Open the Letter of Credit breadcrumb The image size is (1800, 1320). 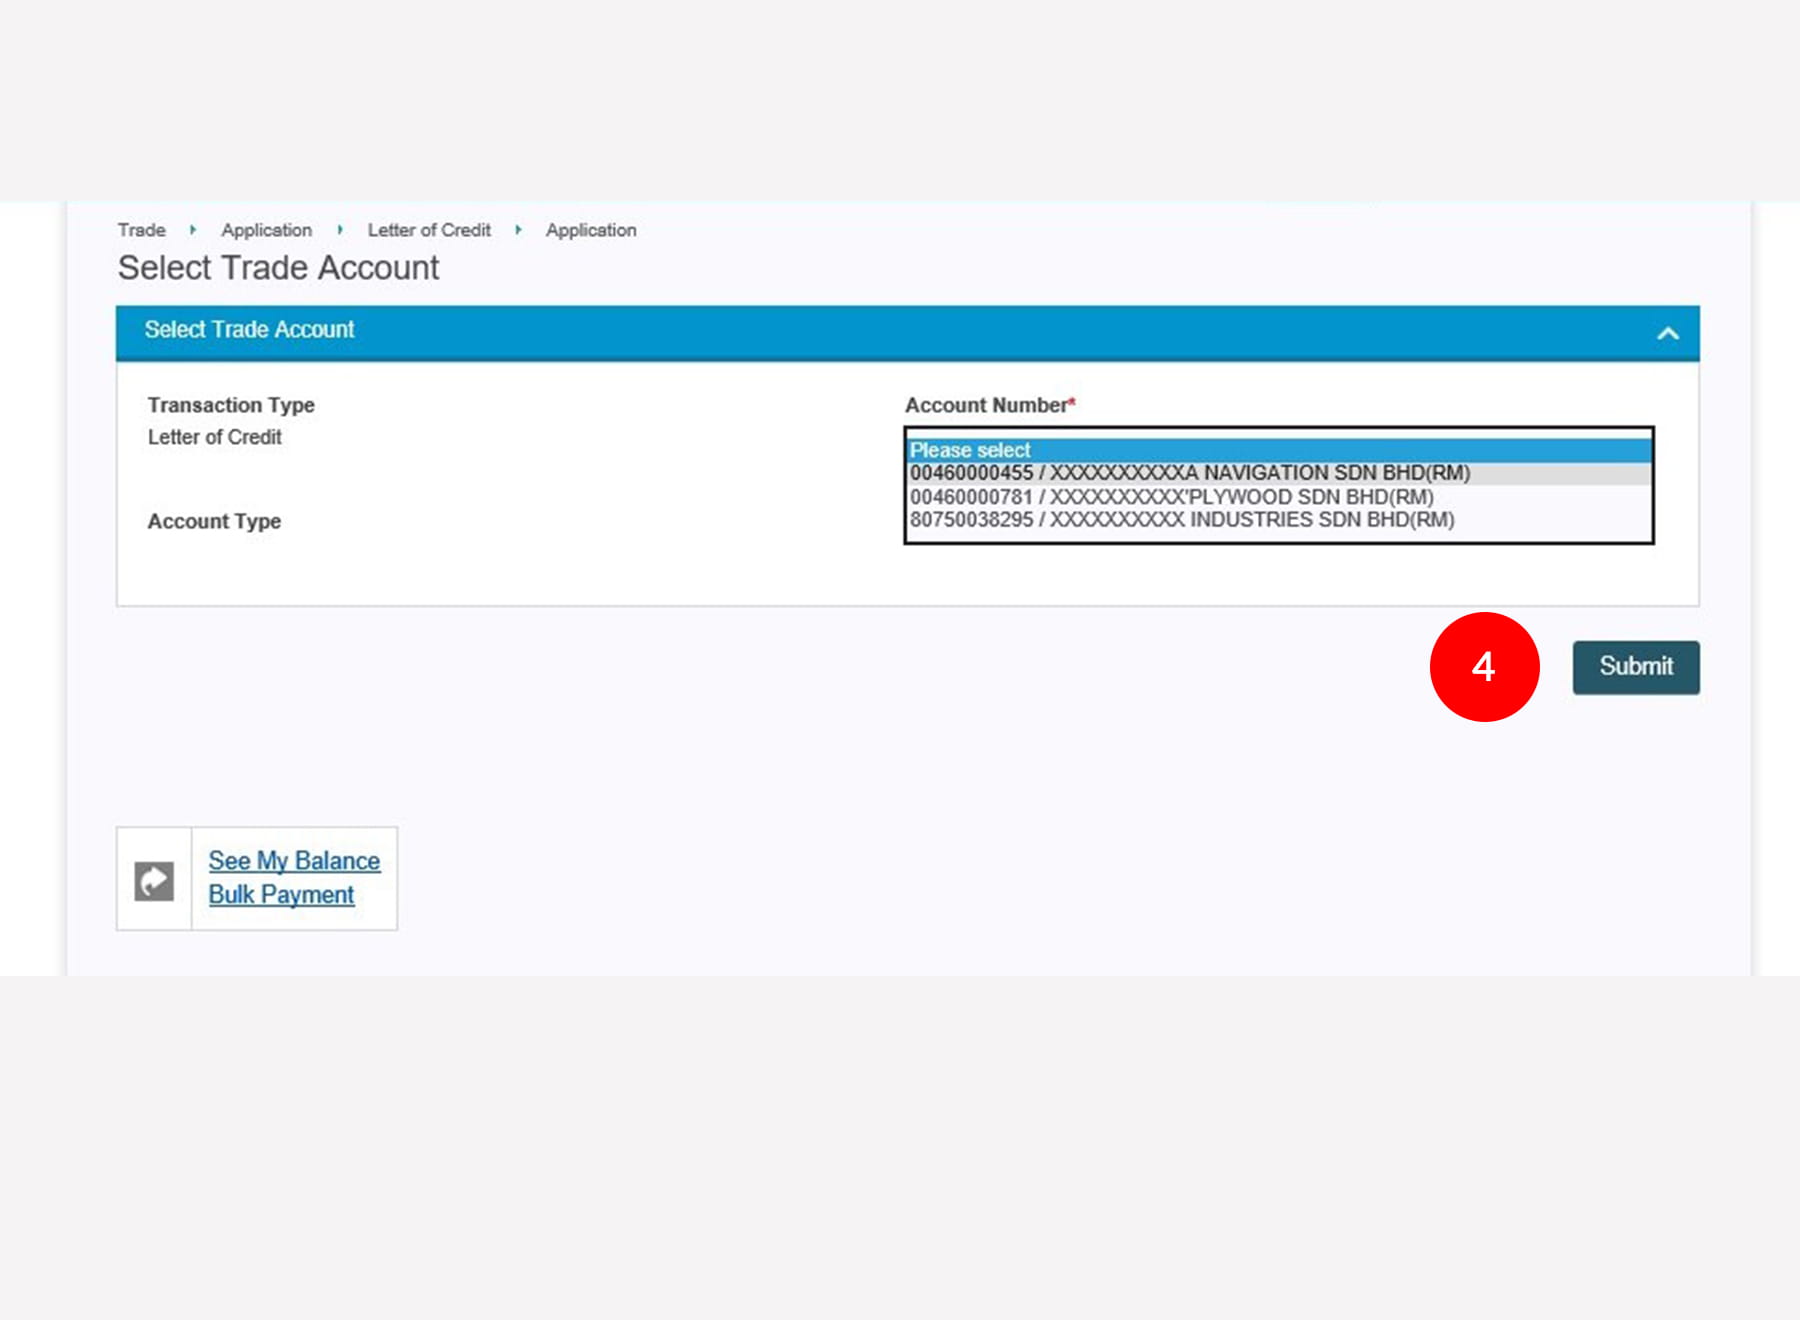click(x=429, y=230)
